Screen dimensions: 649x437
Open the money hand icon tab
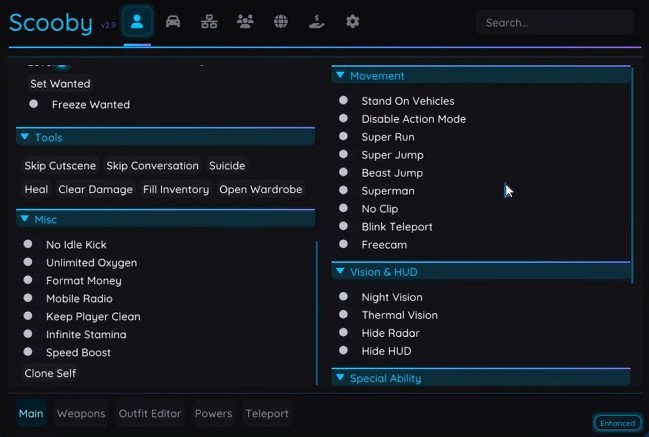click(317, 22)
